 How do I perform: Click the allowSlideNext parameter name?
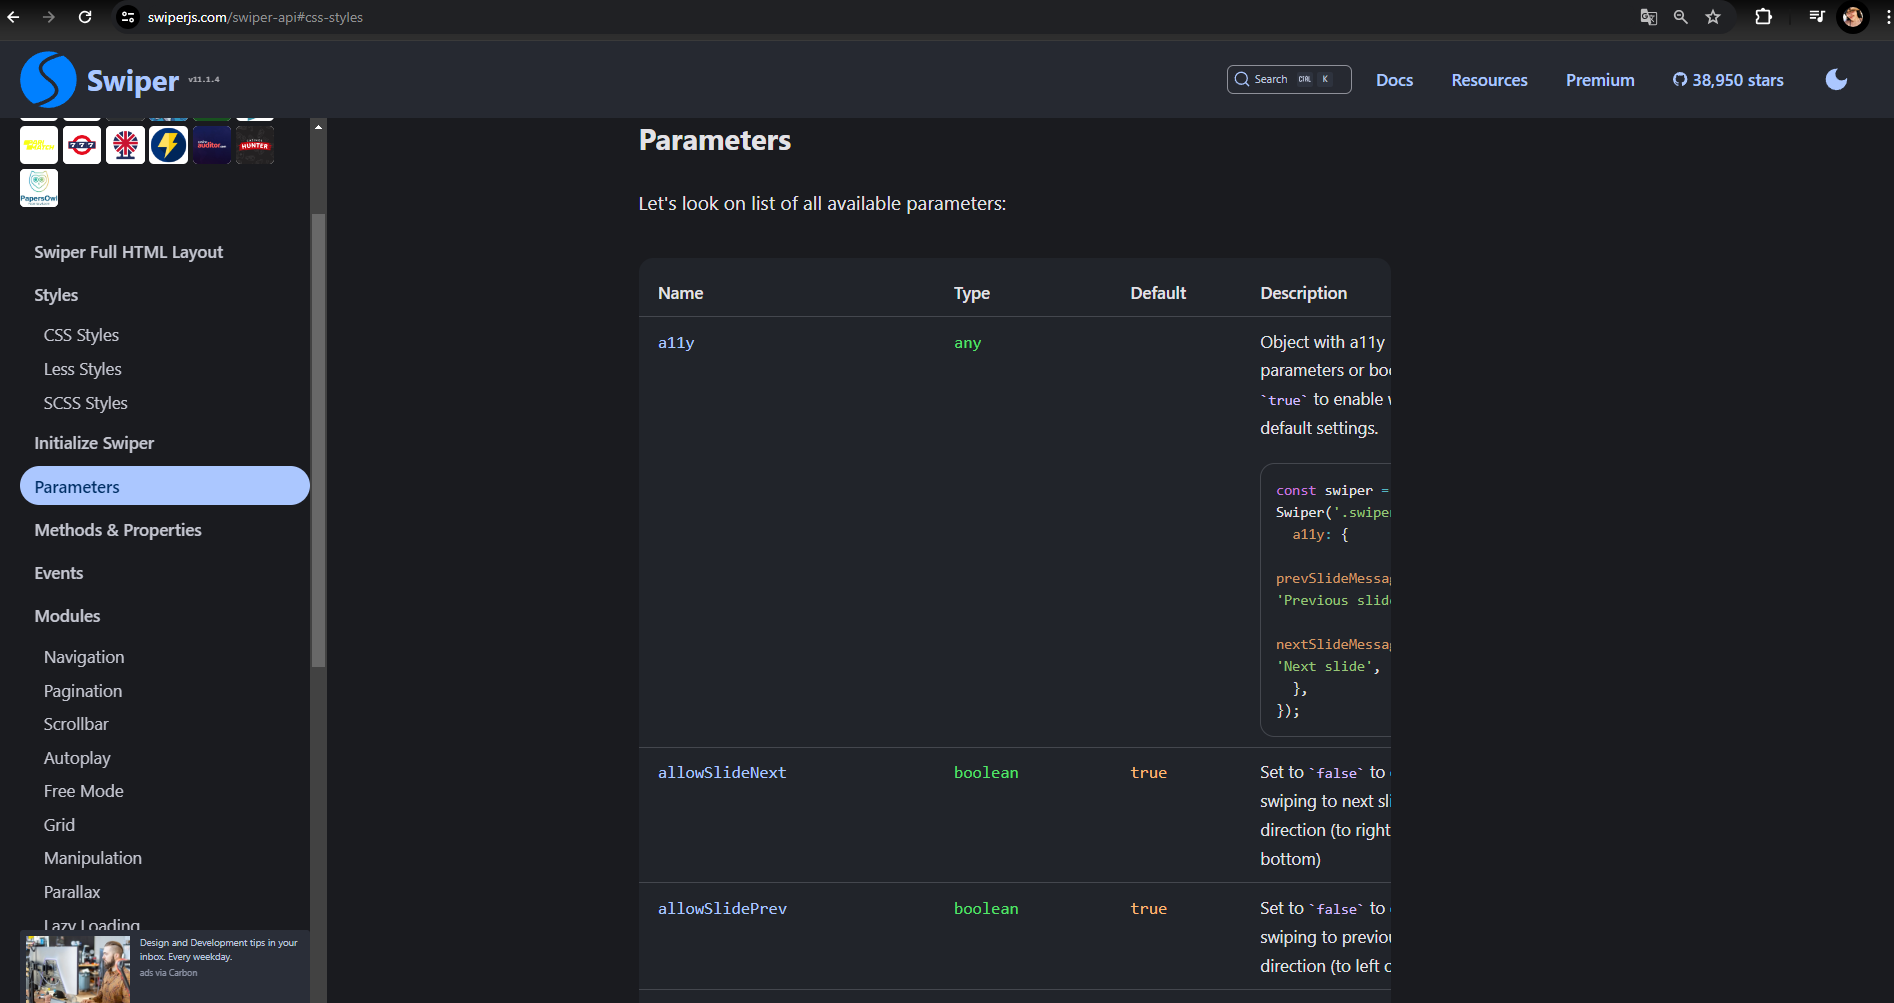click(x=722, y=773)
